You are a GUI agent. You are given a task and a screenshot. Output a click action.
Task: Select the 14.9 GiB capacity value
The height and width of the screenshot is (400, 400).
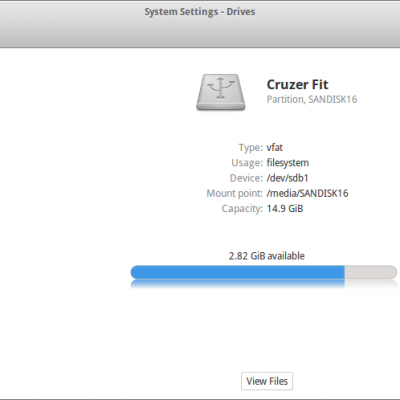point(285,209)
